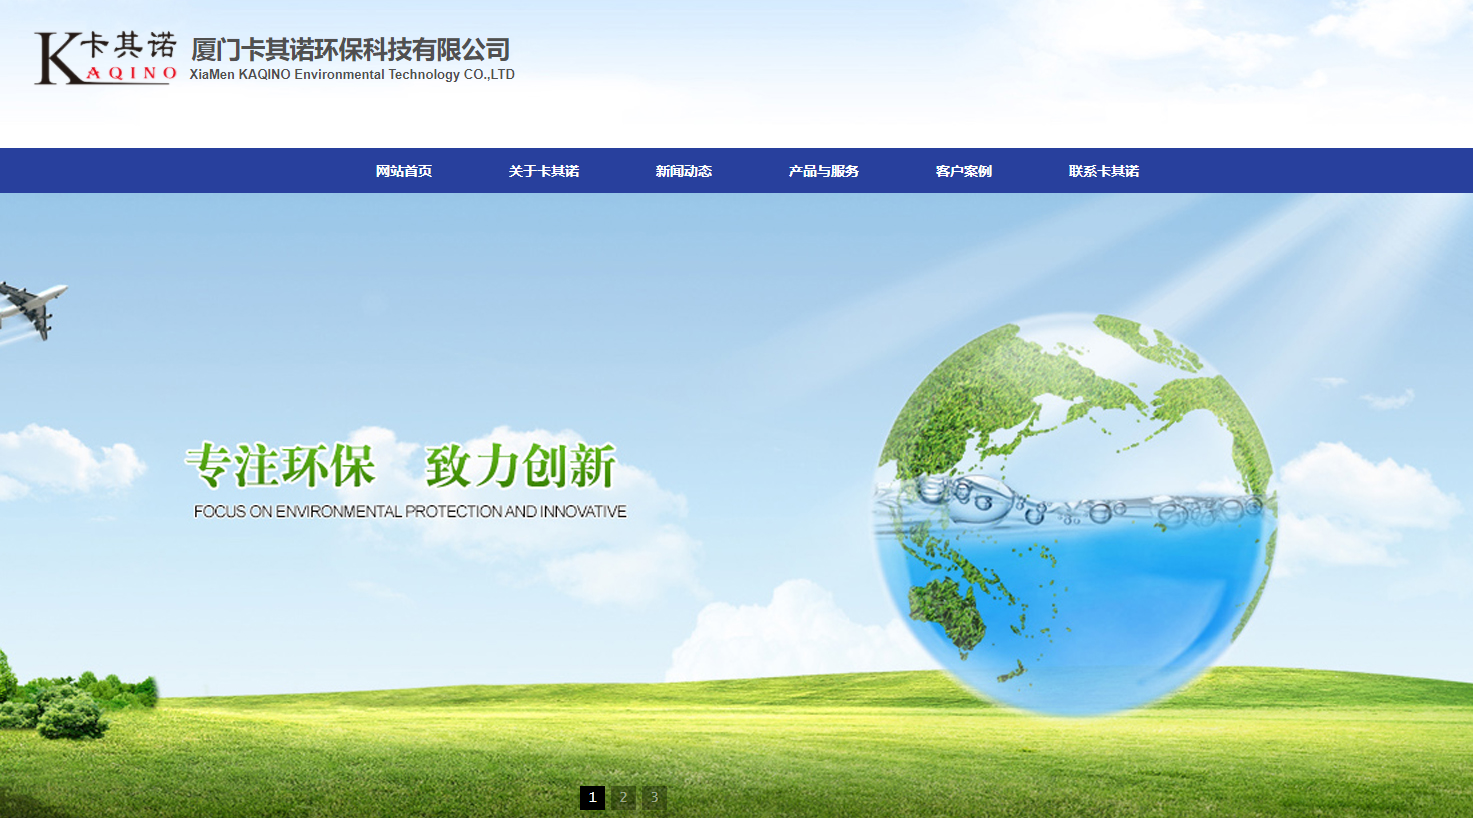Select 产品与服务 in the navigation bar
The height and width of the screenshot is (818, 1473).
824,171
